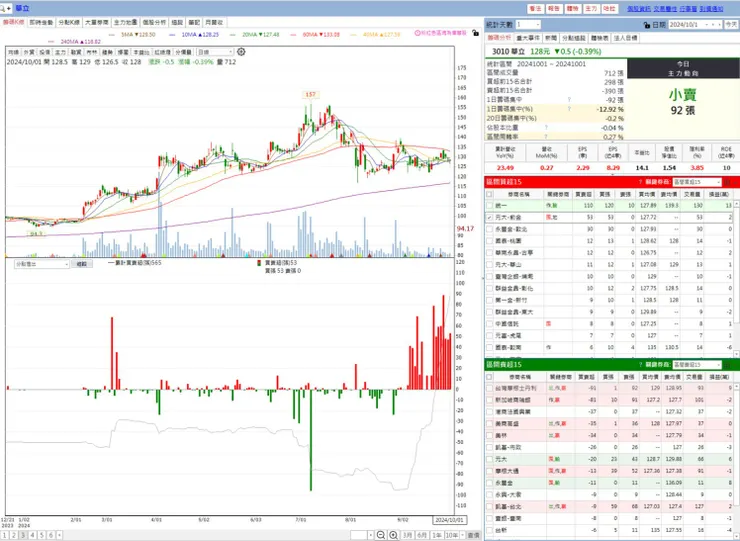
Task: Click the chart settings gear icon
Action: [241, 52]
